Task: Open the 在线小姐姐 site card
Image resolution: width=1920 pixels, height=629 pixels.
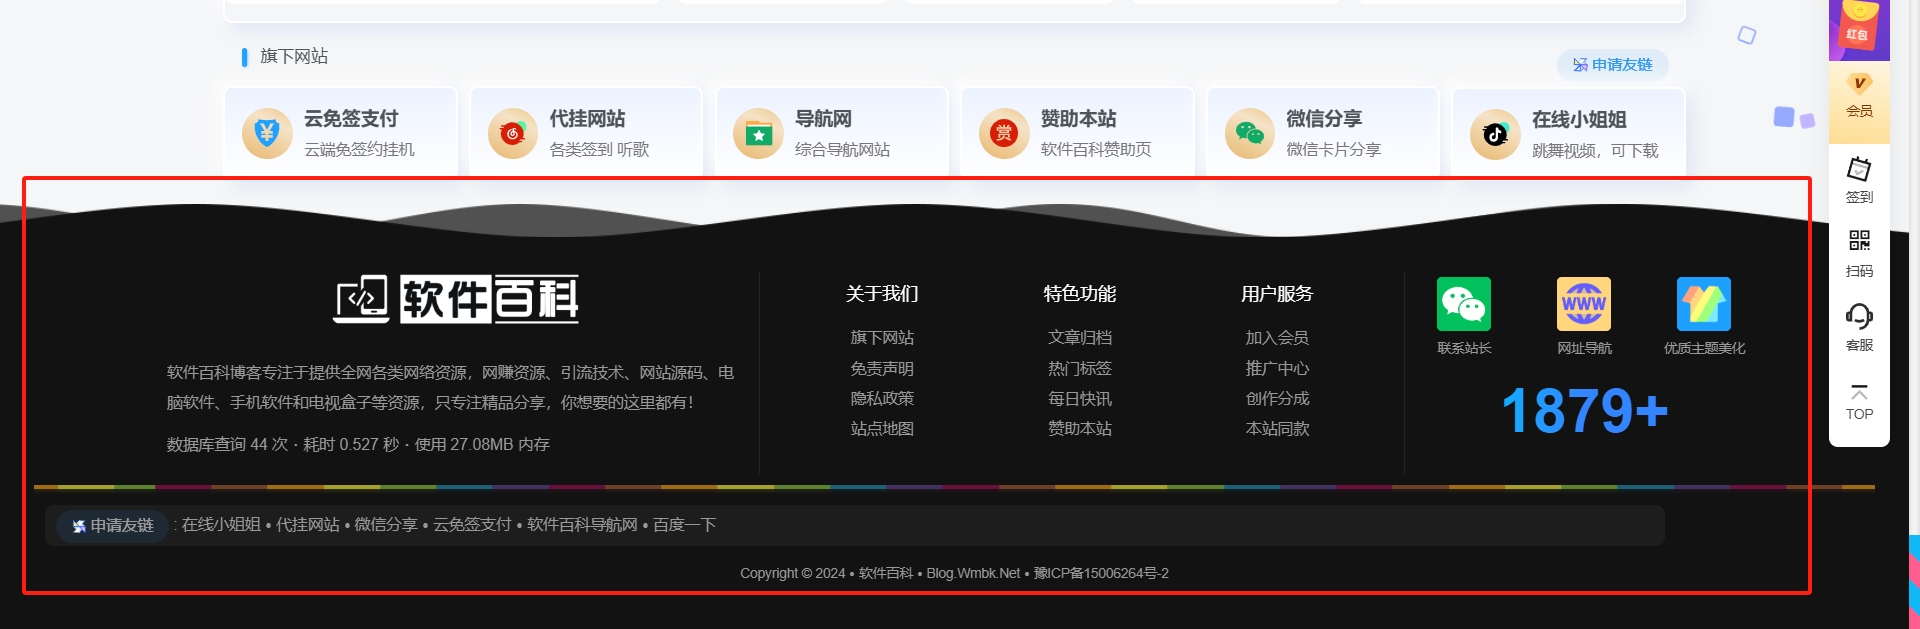Action: click(x=1568, y=134)
